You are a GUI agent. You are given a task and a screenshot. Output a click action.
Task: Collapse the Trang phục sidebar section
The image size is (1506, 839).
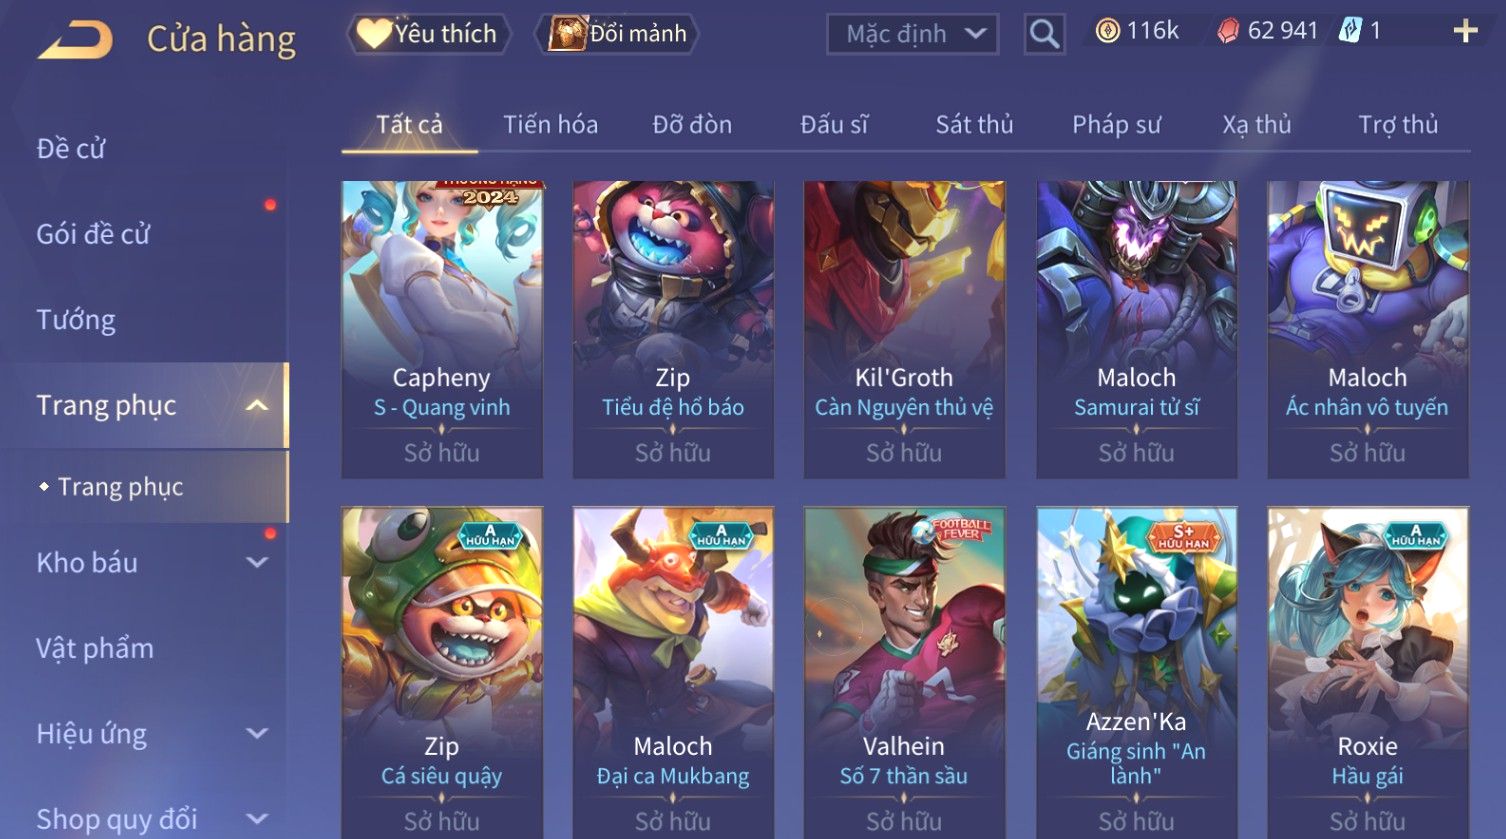[x=257, y=405]
